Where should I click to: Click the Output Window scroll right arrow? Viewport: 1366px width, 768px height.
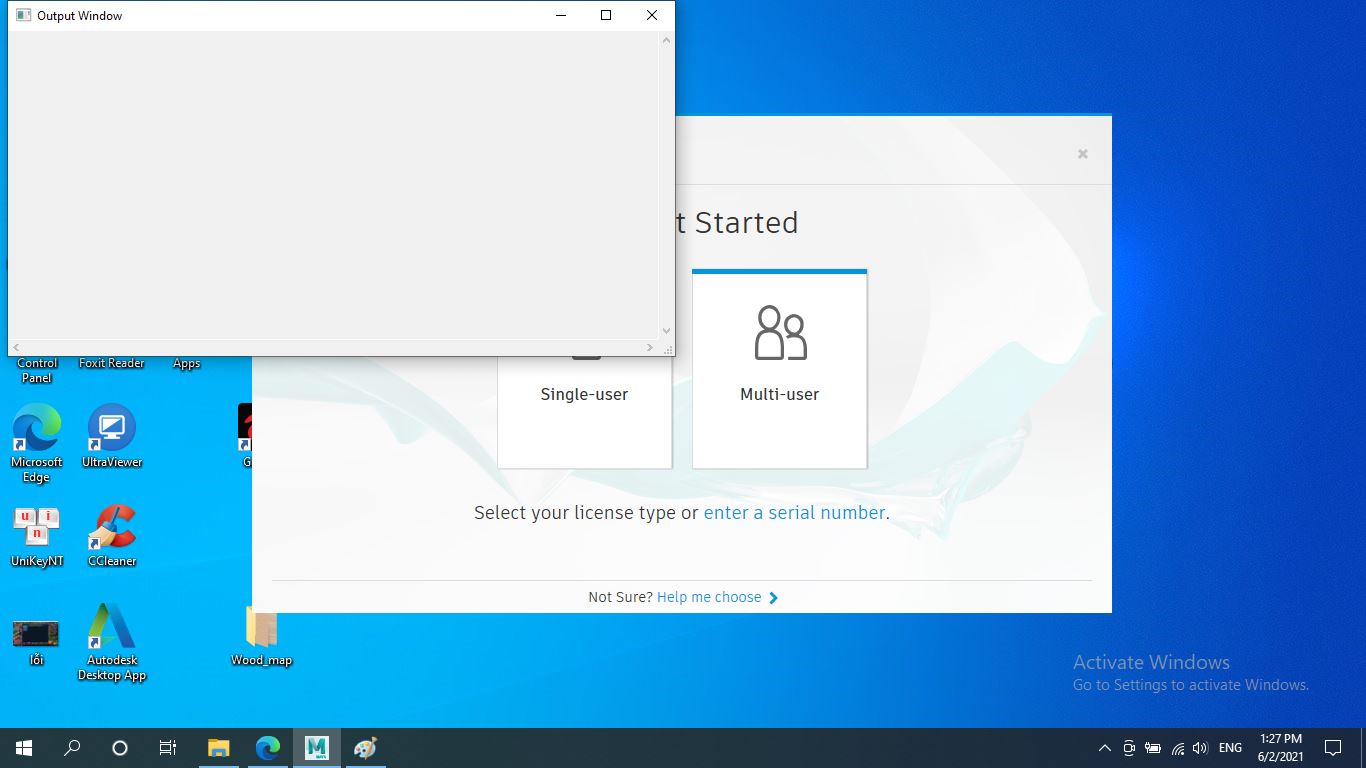650,347
